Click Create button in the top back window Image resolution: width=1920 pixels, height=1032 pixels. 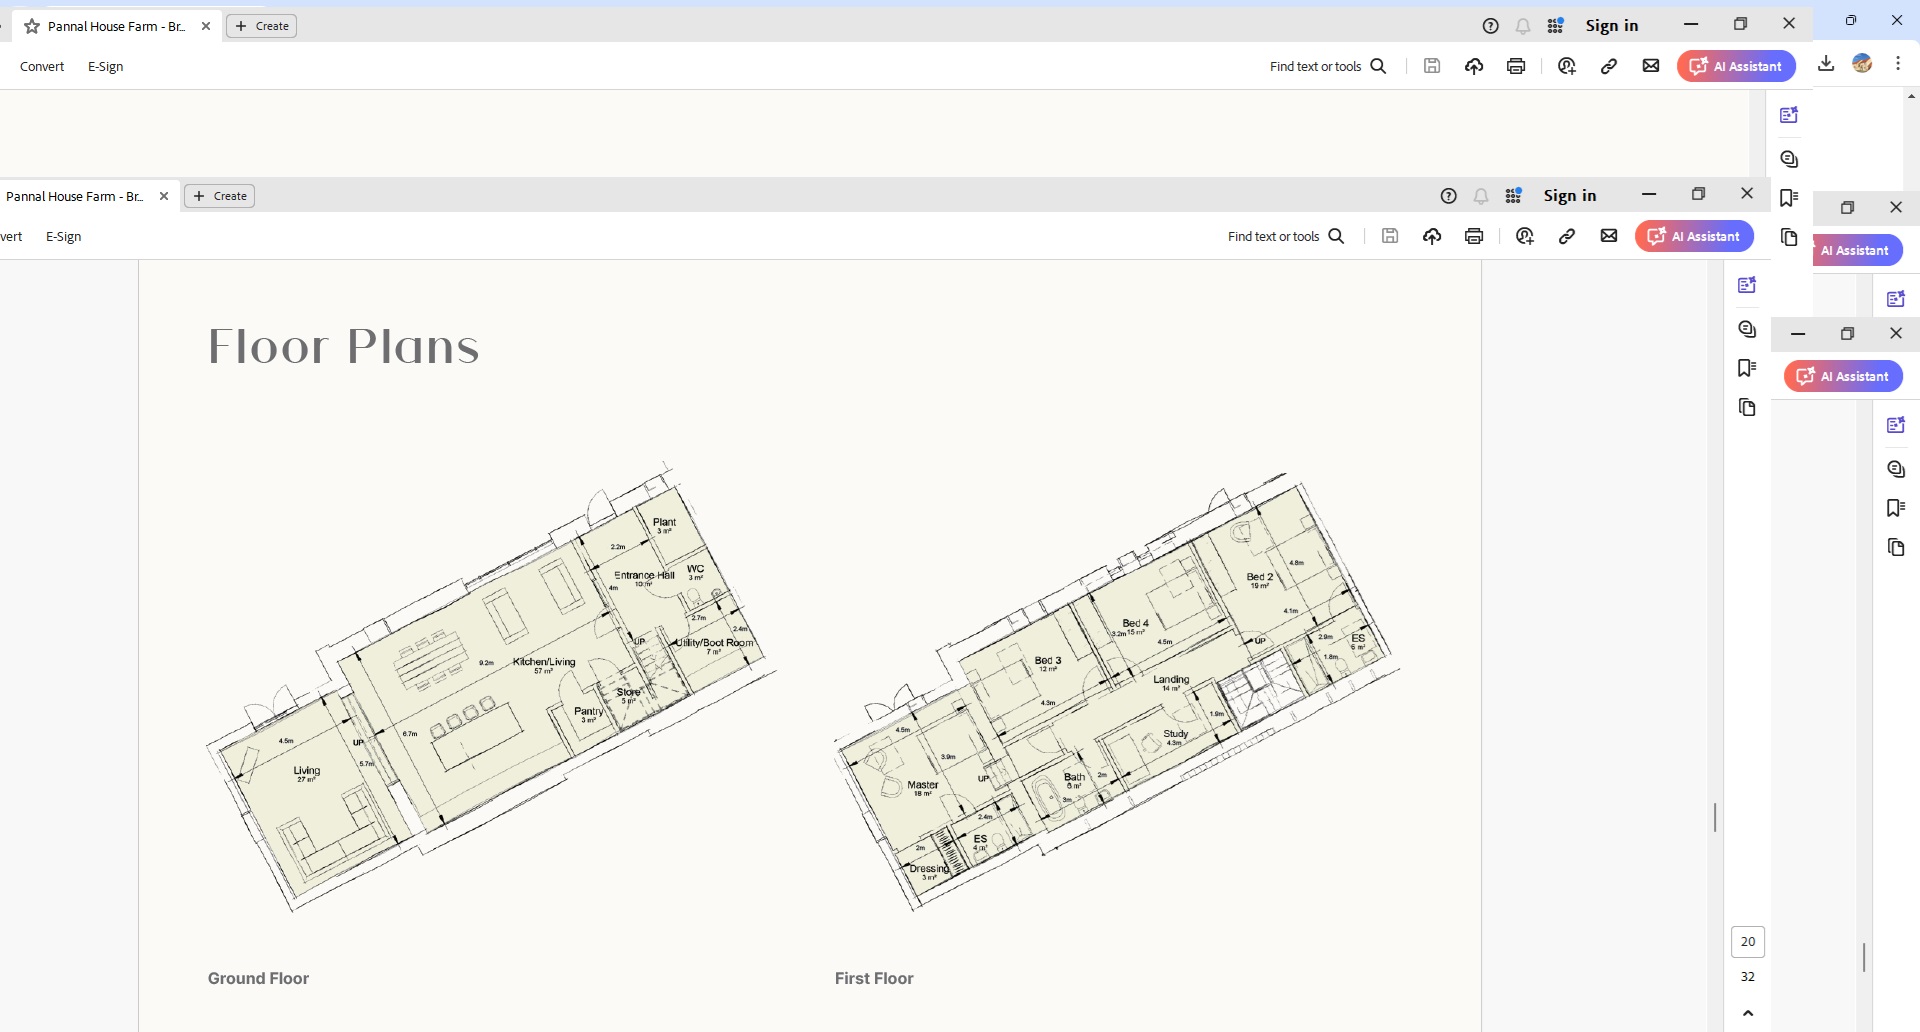(x=262, y=26)
